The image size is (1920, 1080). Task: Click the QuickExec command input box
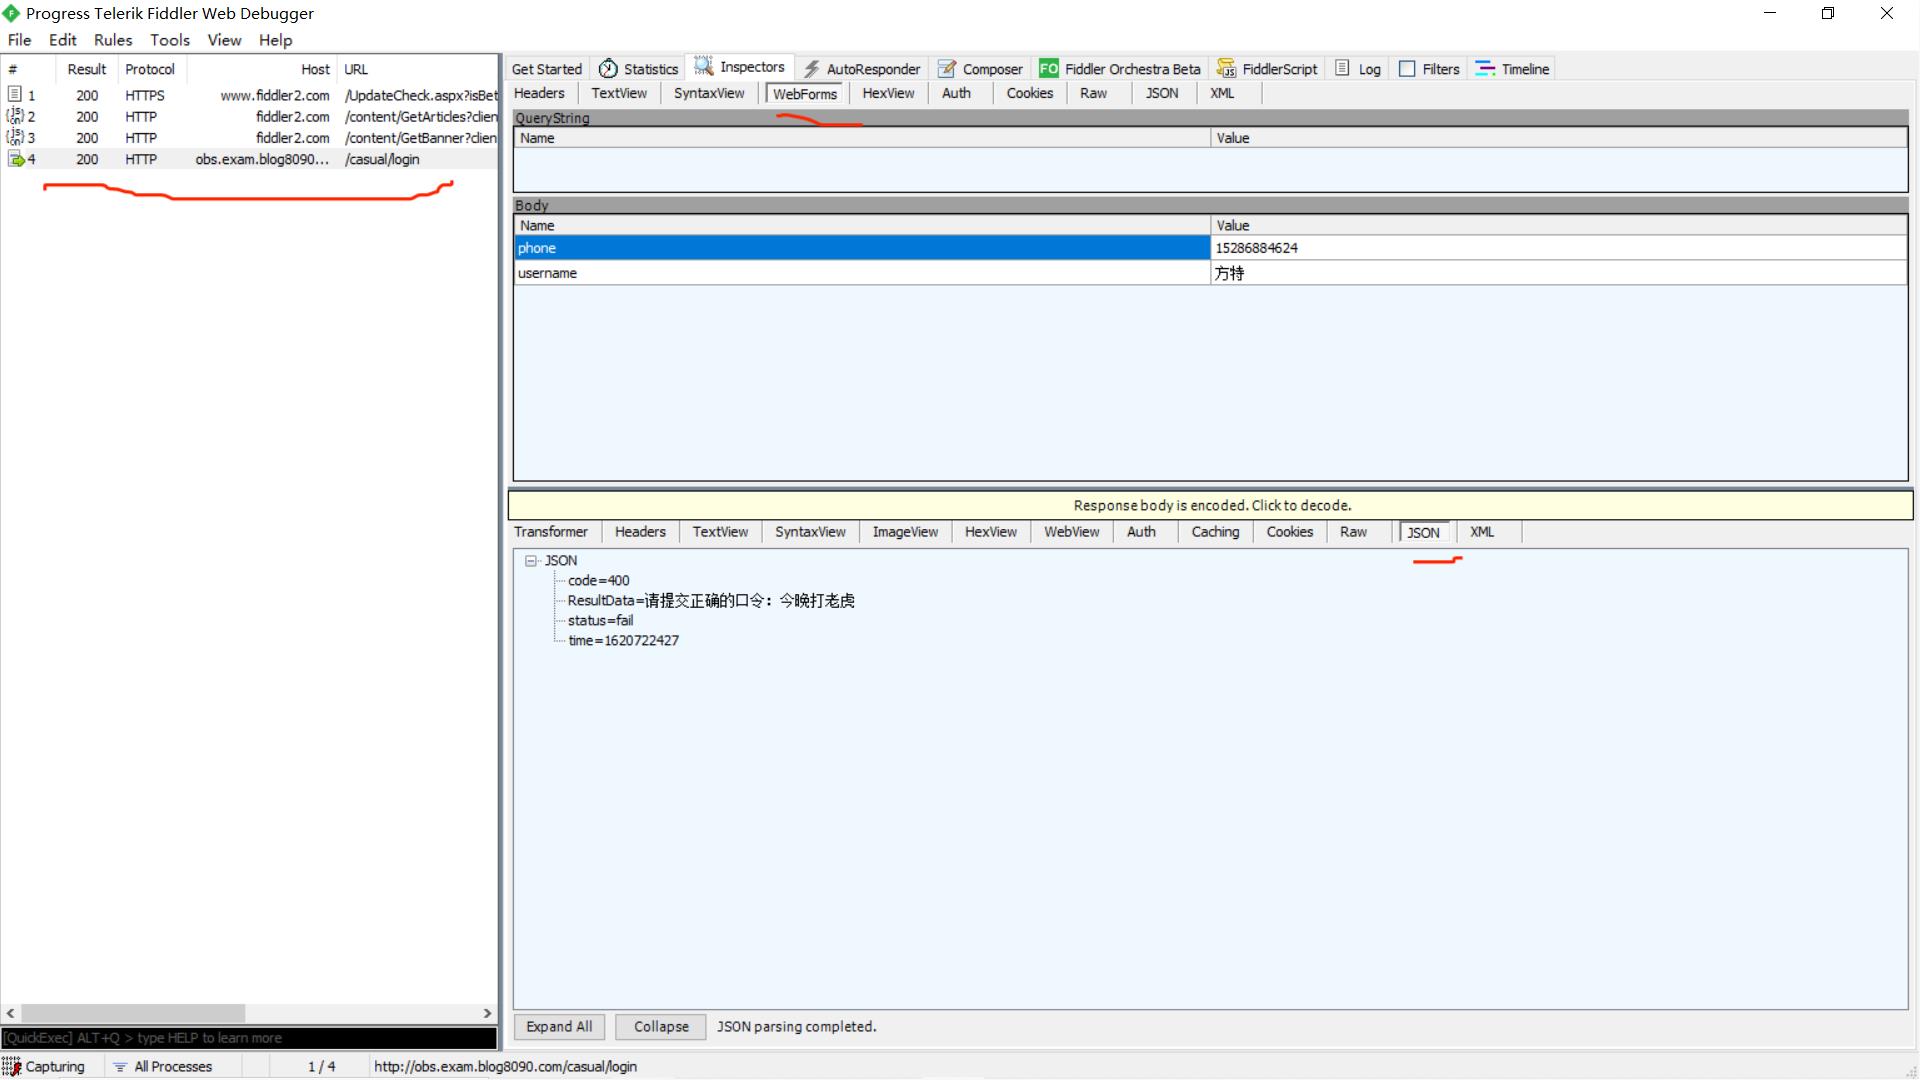[x=249, y=1038]
